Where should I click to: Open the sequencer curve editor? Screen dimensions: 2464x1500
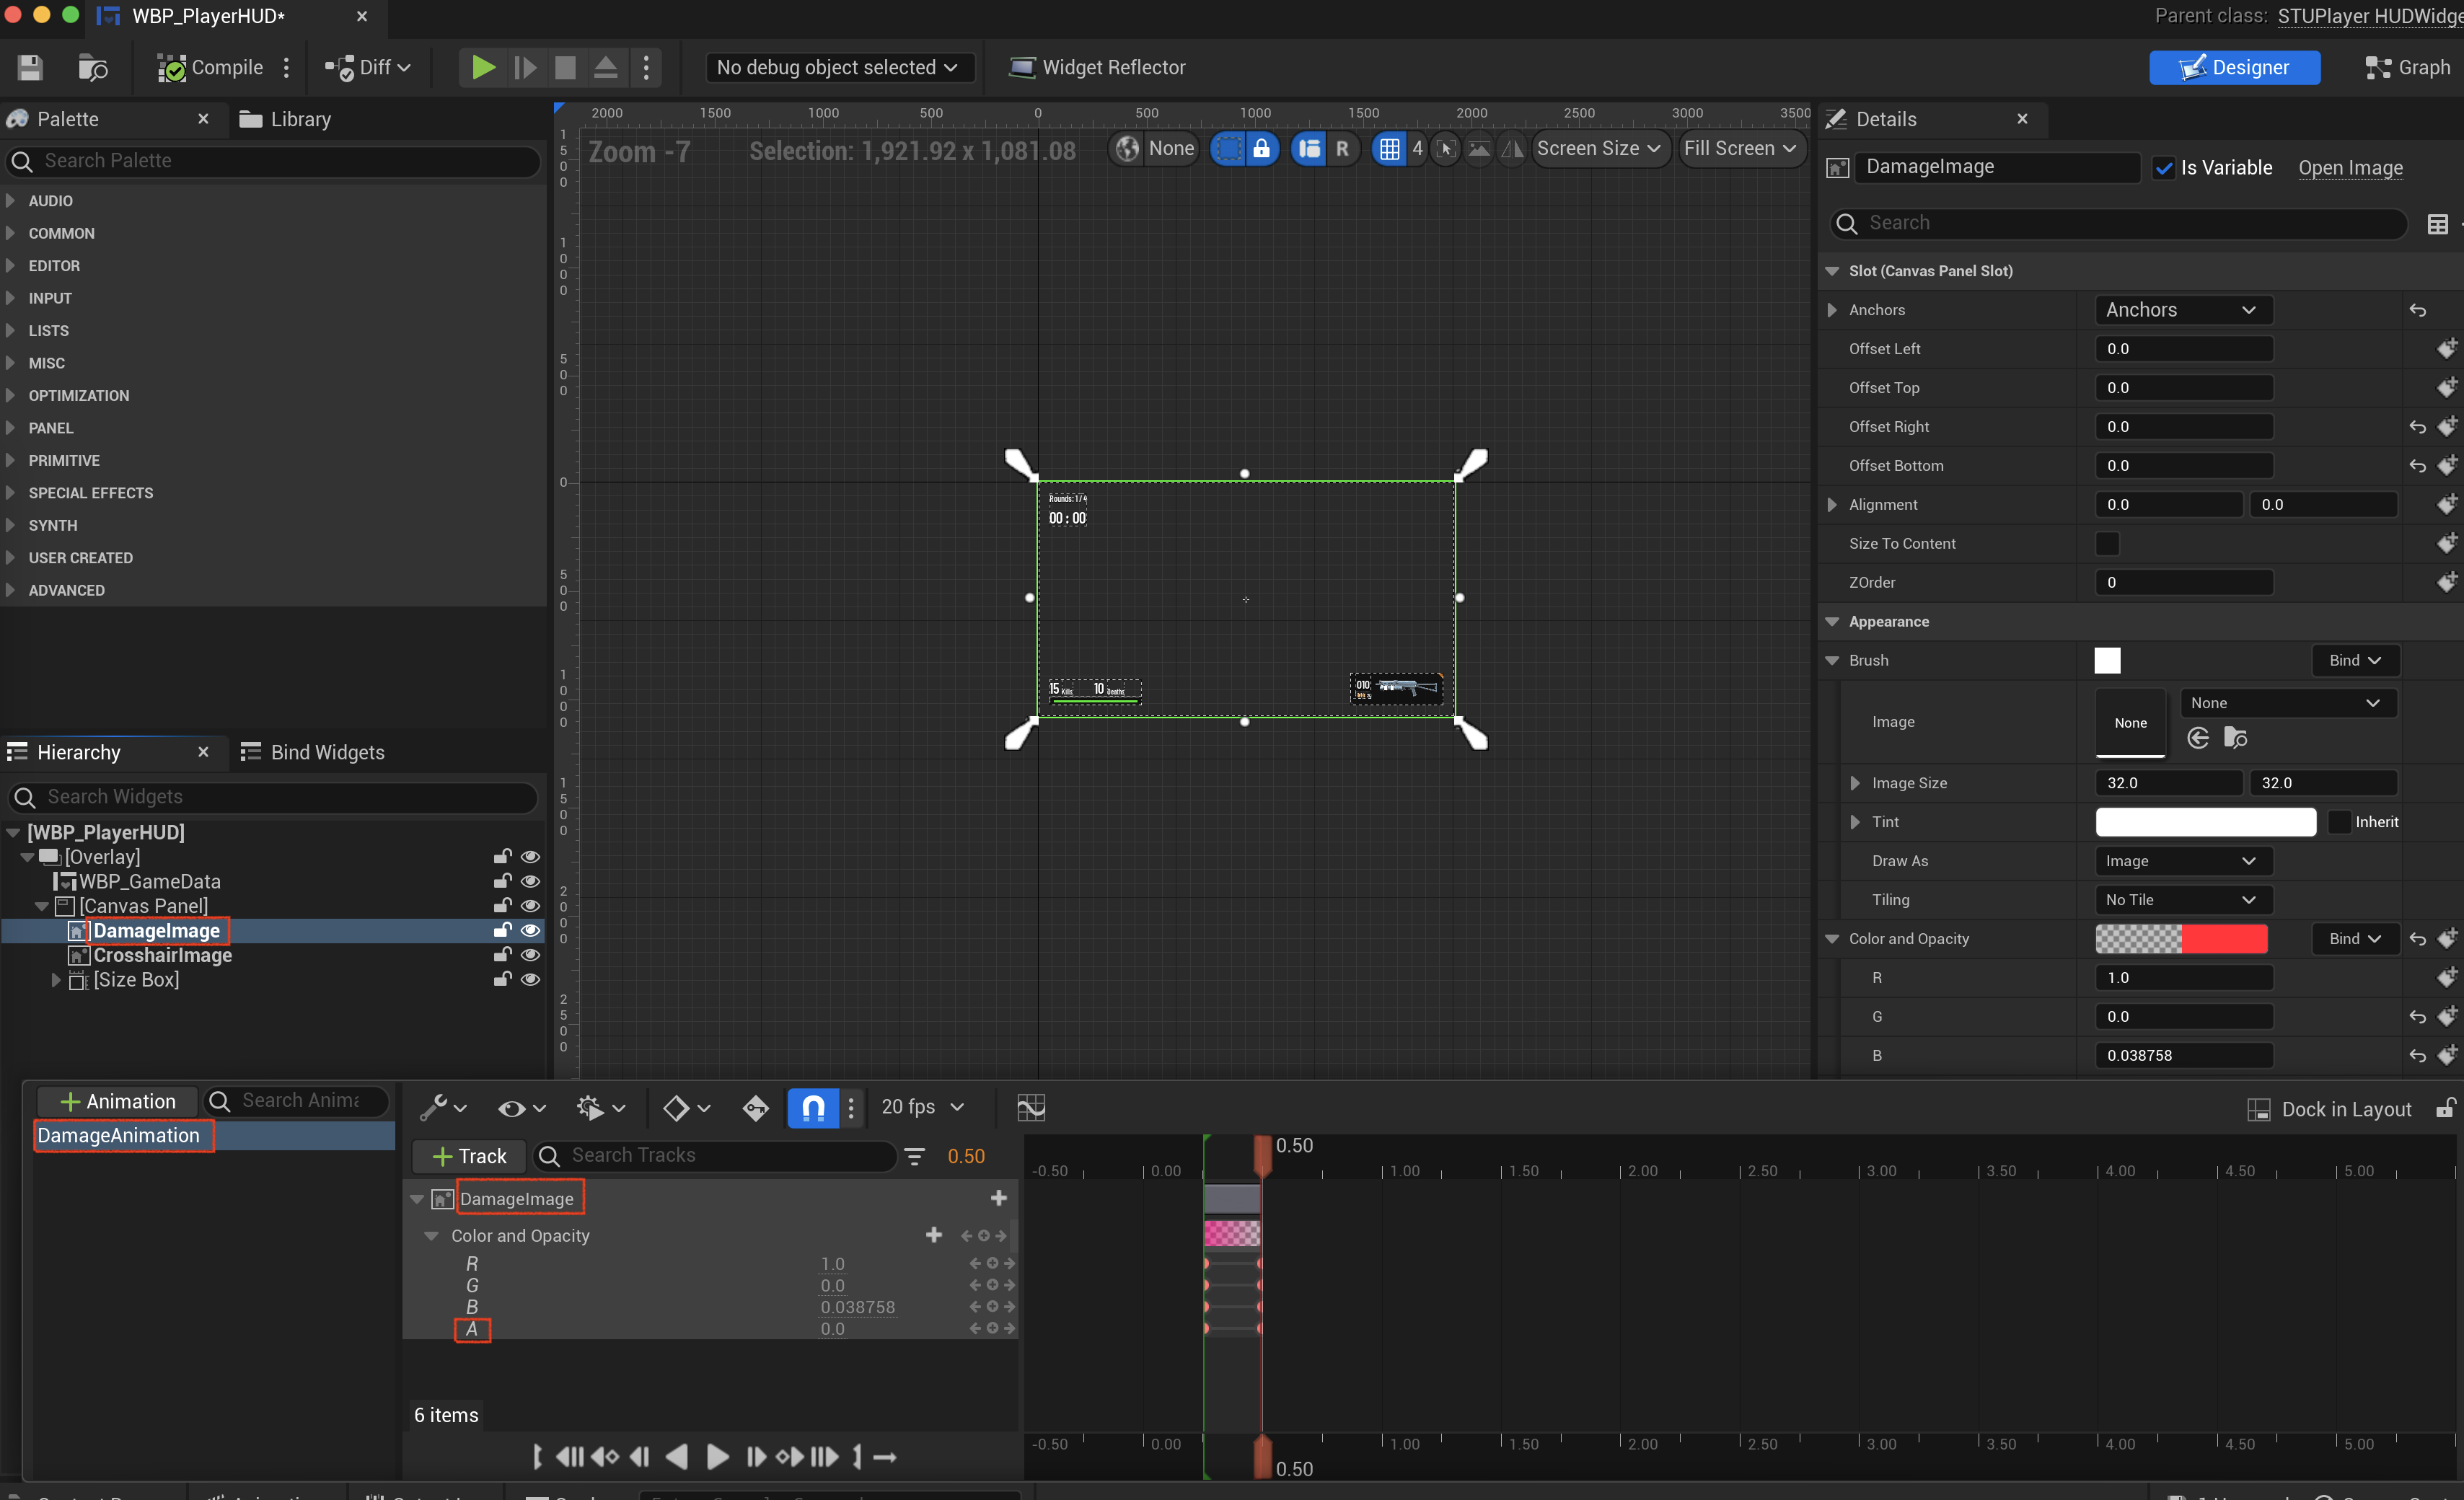1031,1107
